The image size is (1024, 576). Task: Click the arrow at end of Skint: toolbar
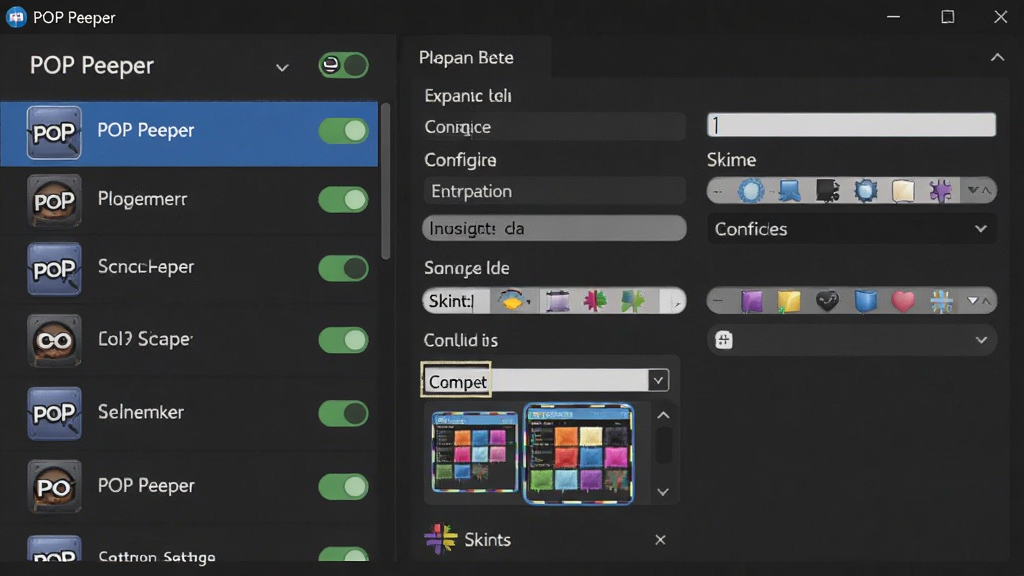tap(675, 302)
